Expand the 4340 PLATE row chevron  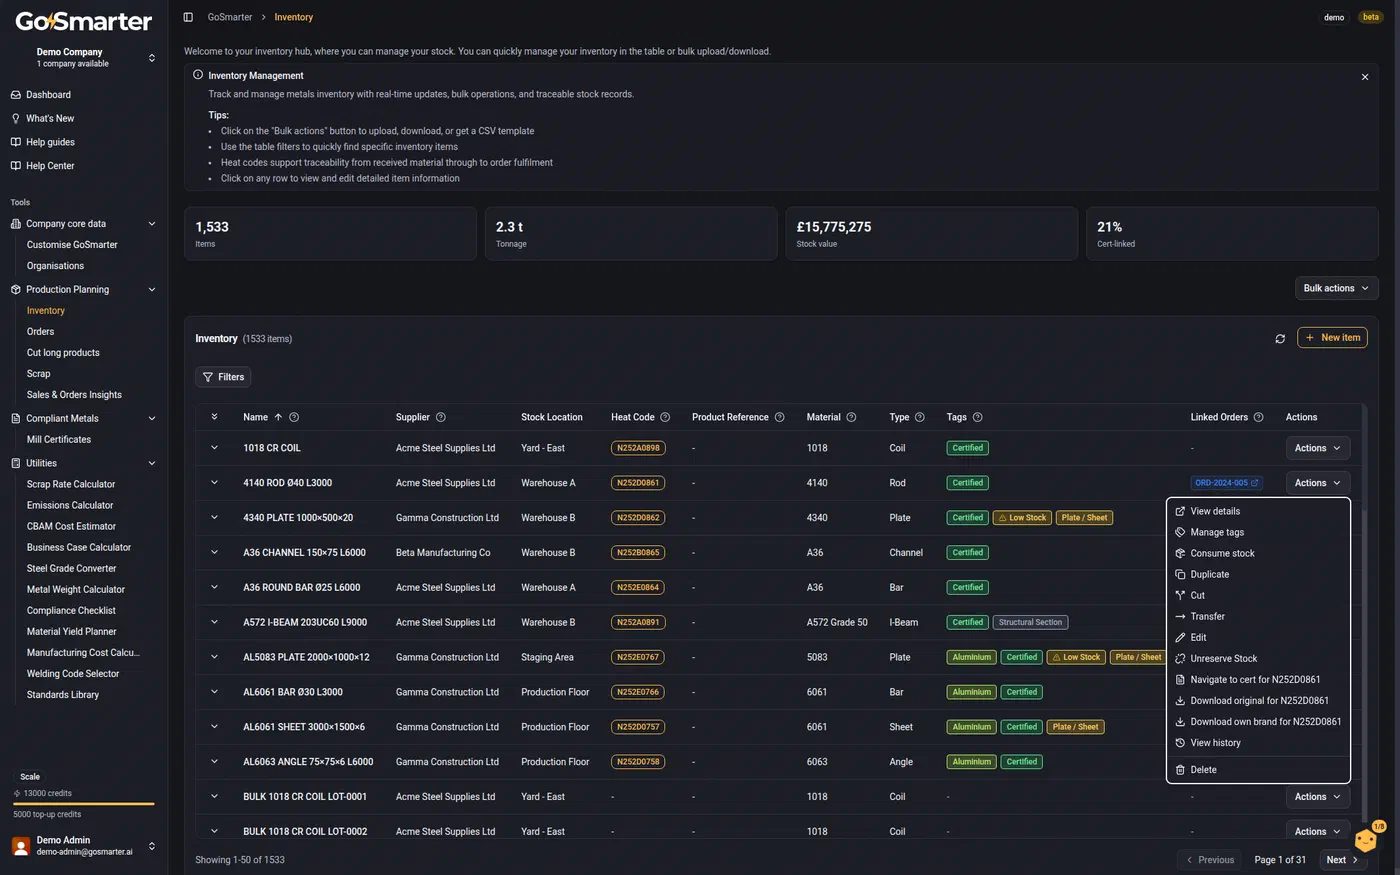(x=214, y=518)
